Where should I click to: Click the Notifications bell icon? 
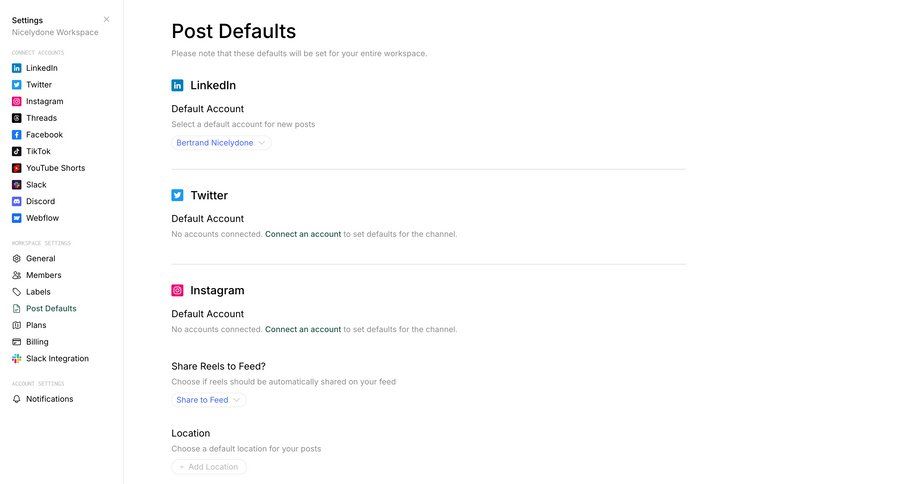click(17, 399)
